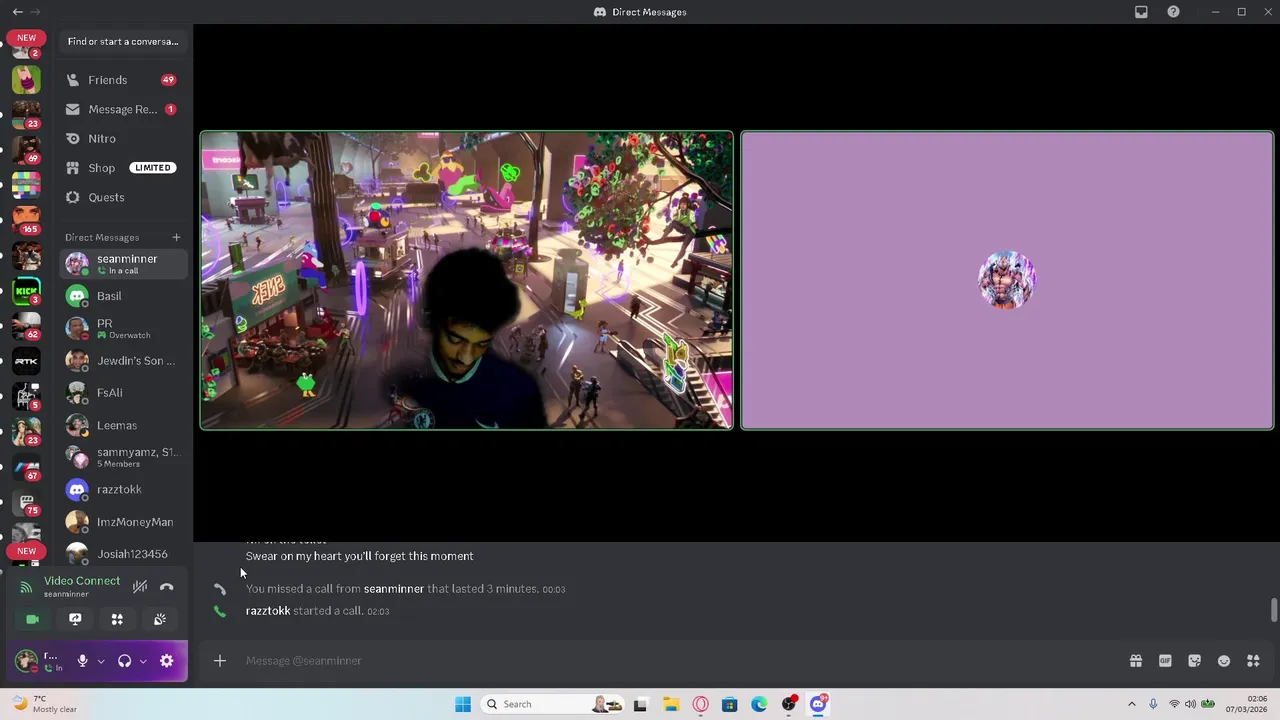Image resolution: width=1280 pixels, height=720 pixels.
Task: Click bottom NEW unread indicator in server list
Action: coord(26,551)
